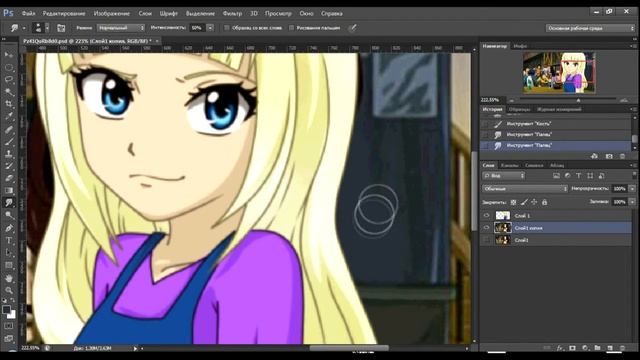Select the Smudge tool in toolbox
The height and width of the screenshot is (360, 640).
tap(9, 203)
